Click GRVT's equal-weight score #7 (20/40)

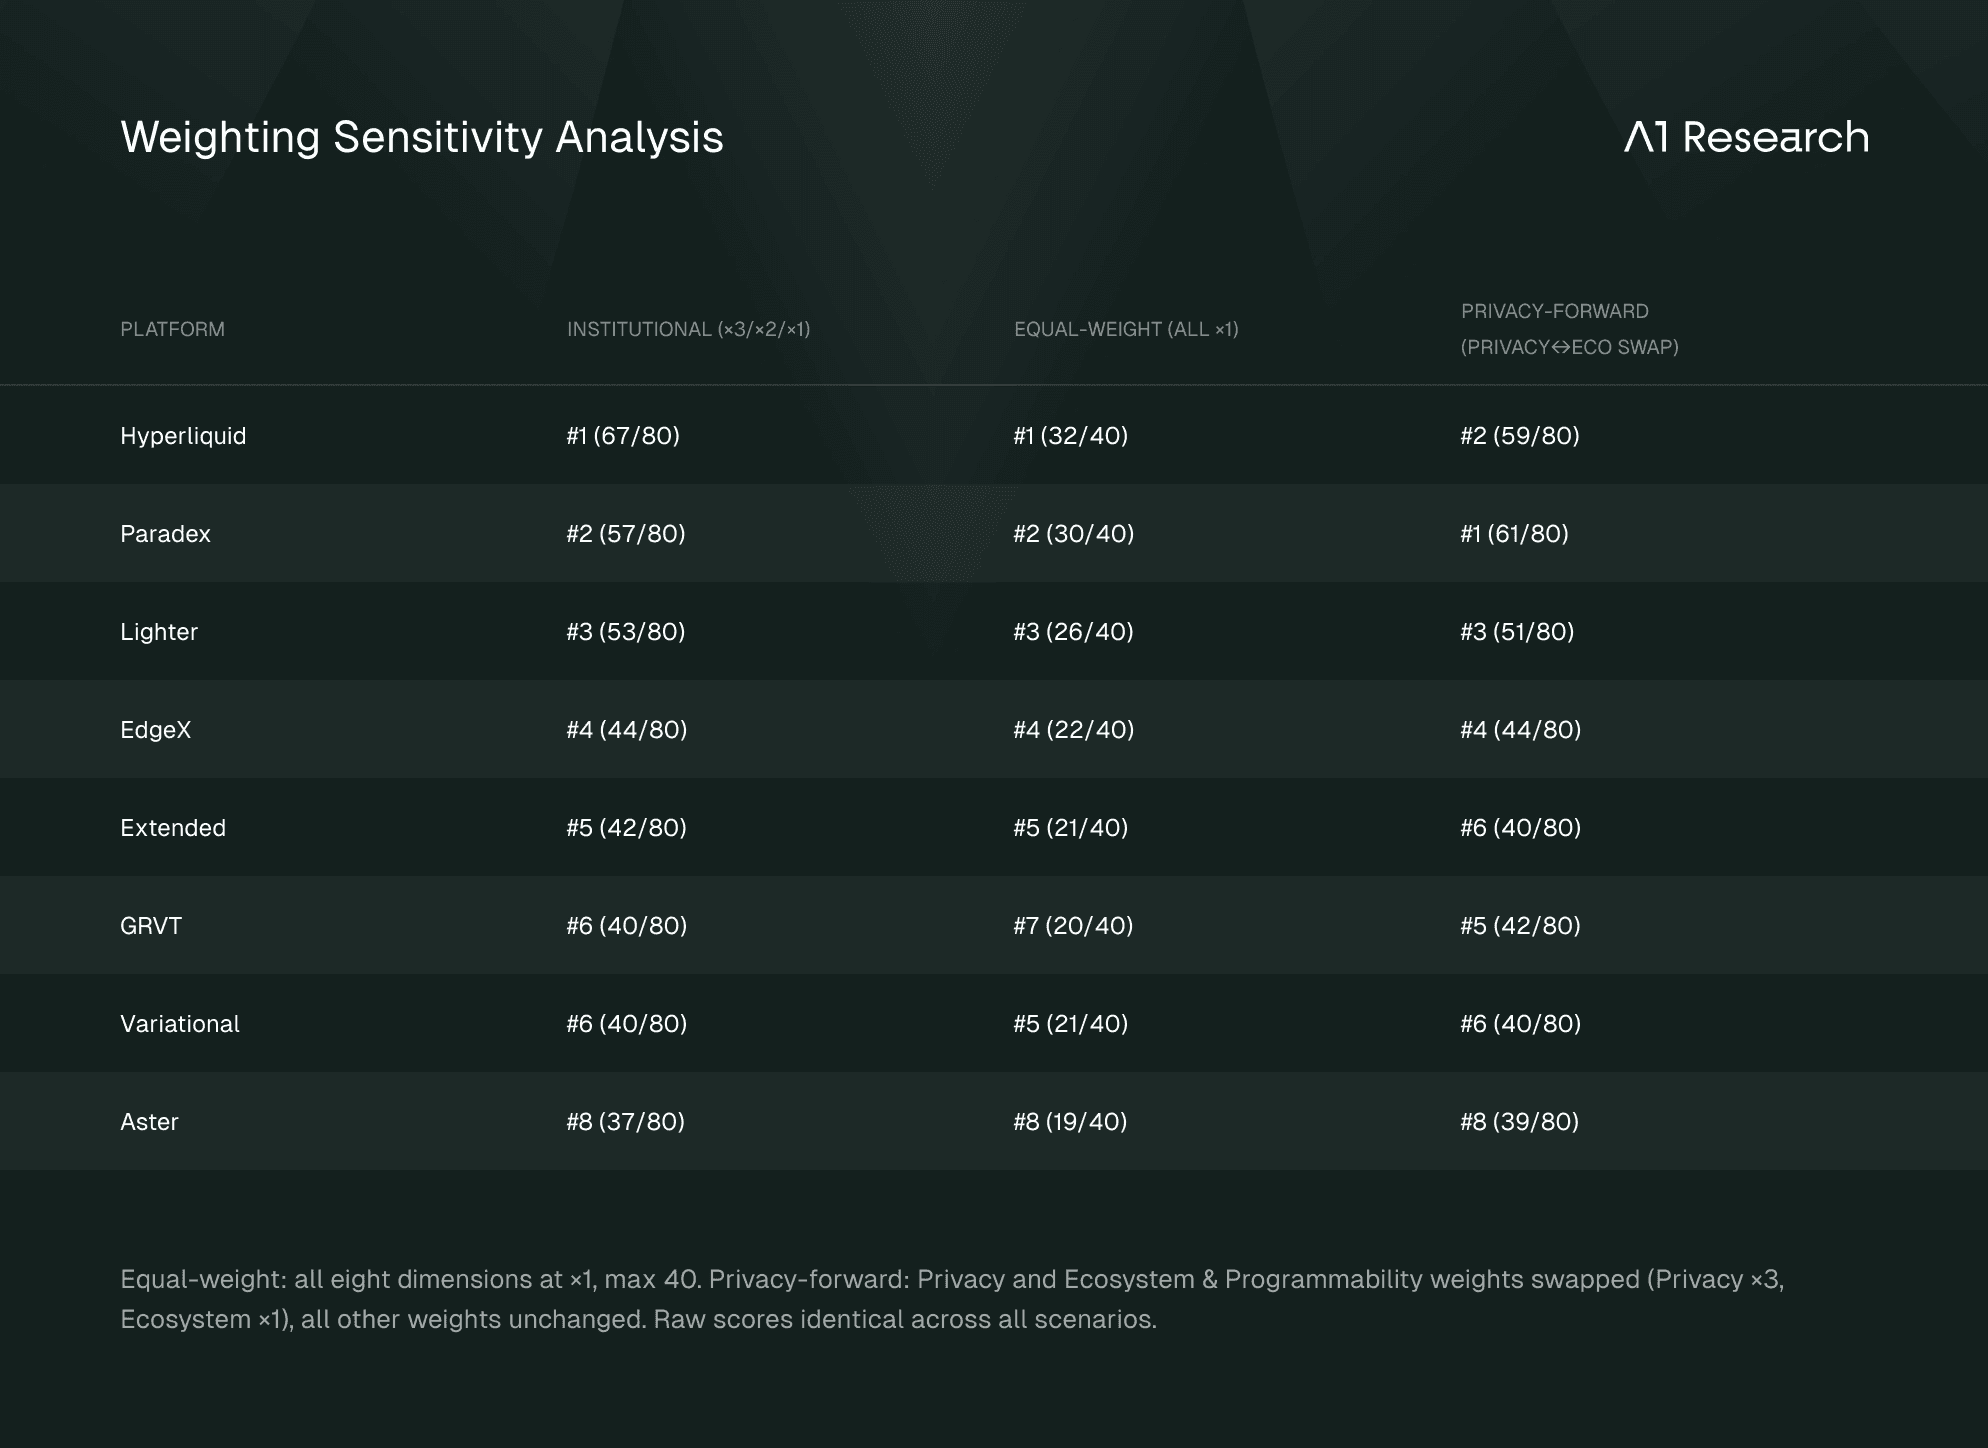[x=1073, y=926]
